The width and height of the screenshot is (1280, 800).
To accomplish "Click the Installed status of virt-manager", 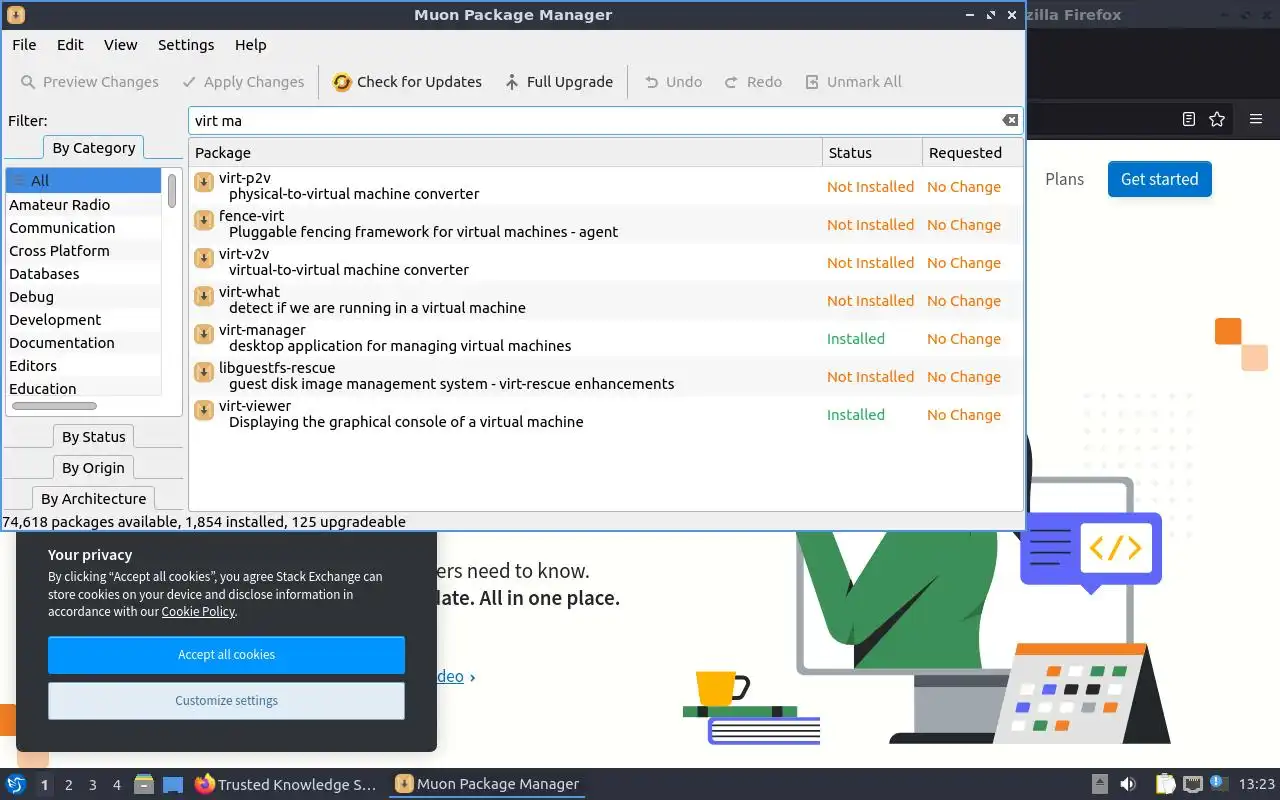I will coord(856,339).
